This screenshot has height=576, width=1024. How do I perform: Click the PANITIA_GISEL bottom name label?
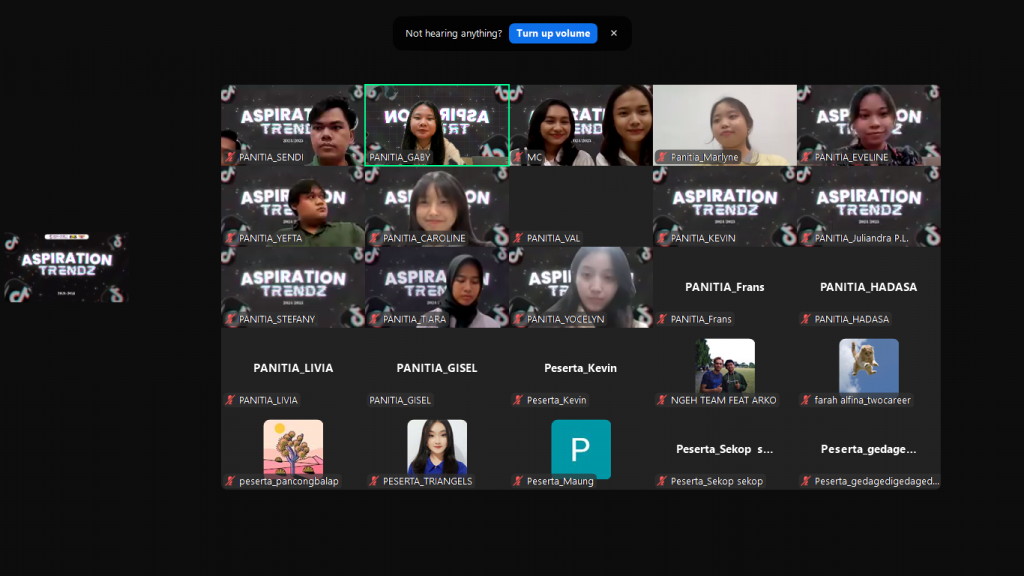(400, 400)
